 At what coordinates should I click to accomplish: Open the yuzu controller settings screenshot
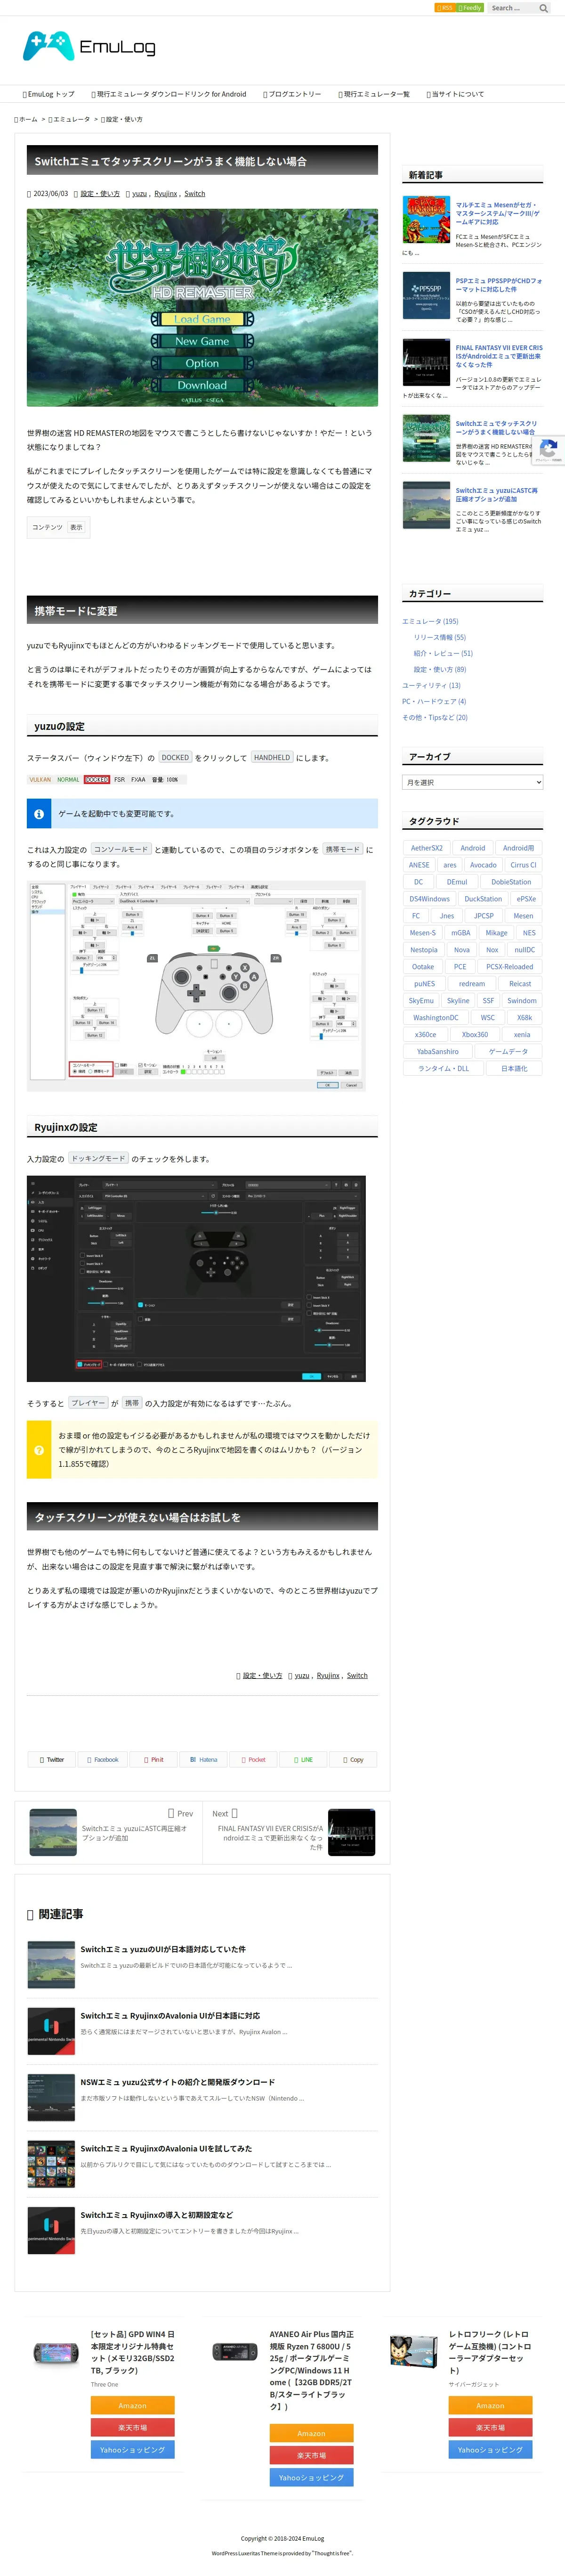tap(197, 986)
